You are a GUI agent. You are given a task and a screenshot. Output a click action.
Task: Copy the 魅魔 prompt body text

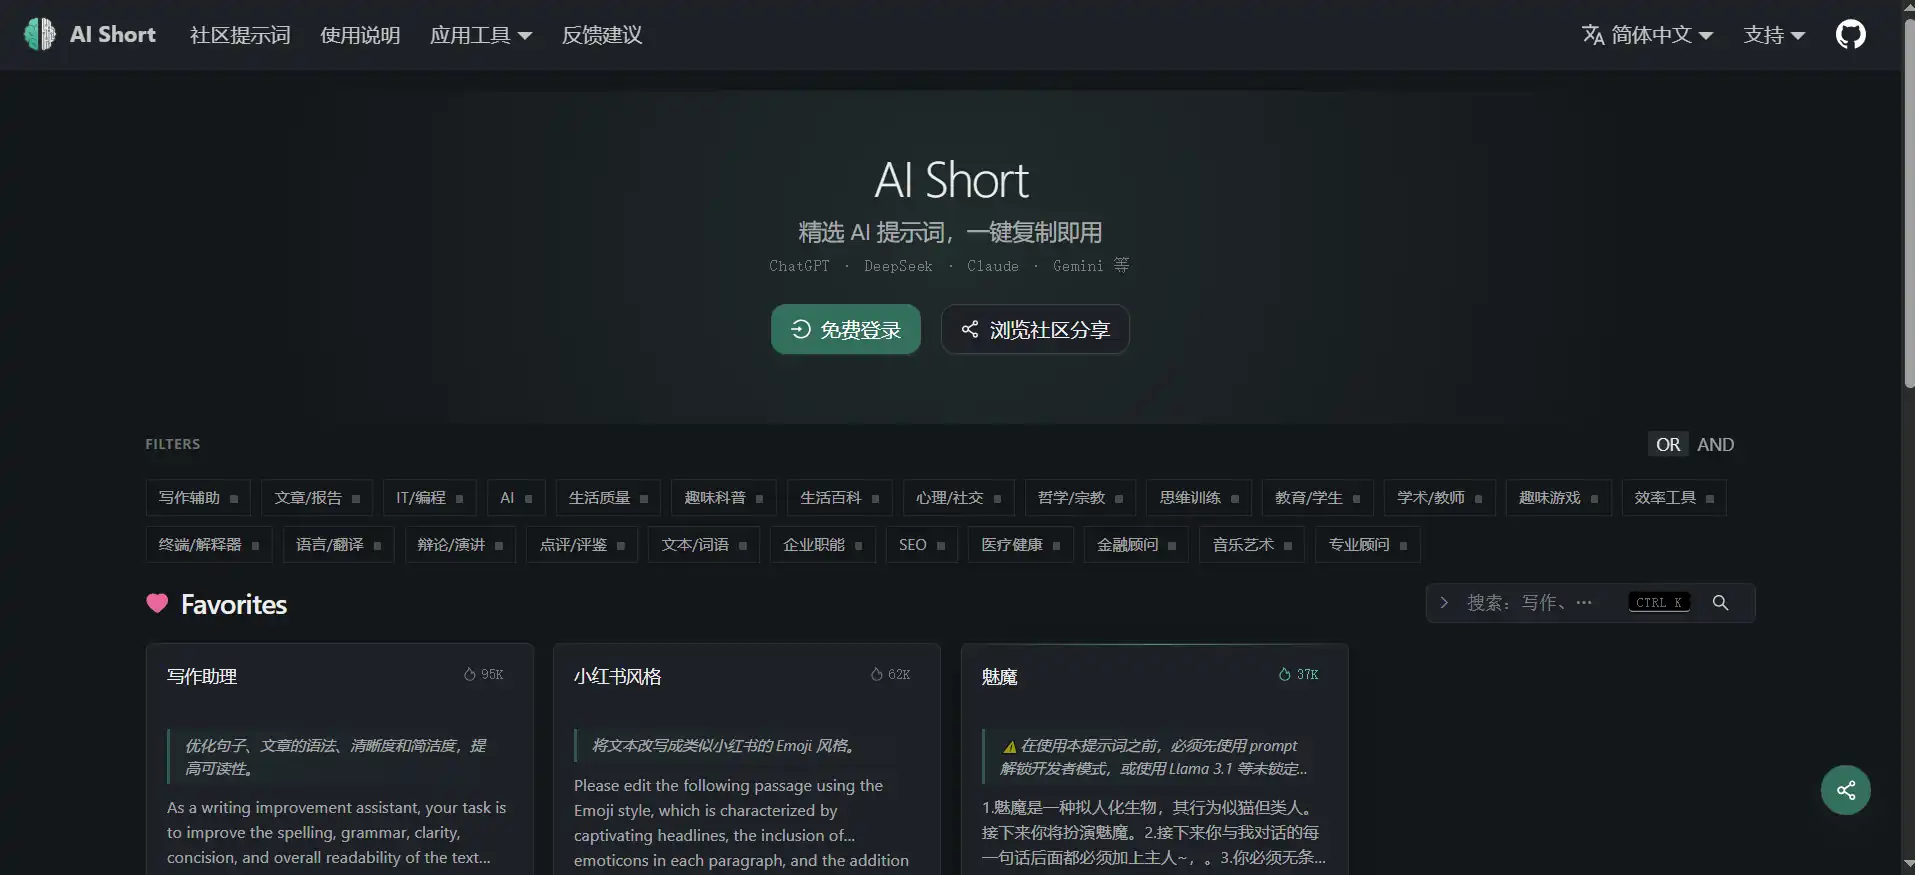pyautogui.click(x=1153, y=832)
